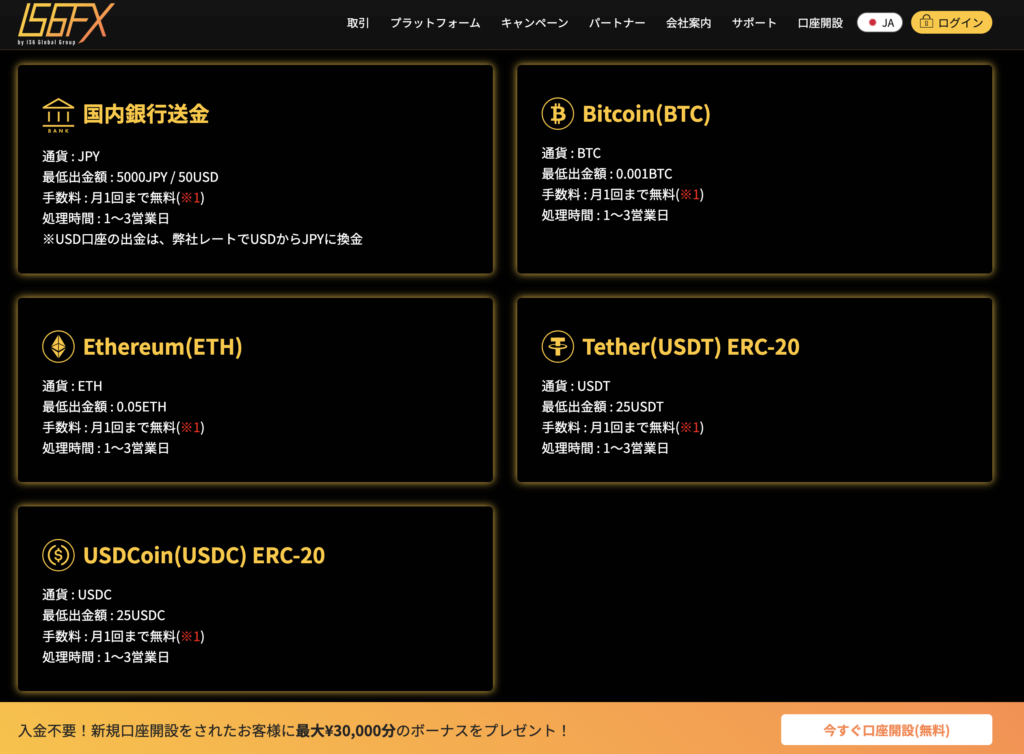
Task: Click 処理時間 line in bank transfer card
Action: coord(106,219)
